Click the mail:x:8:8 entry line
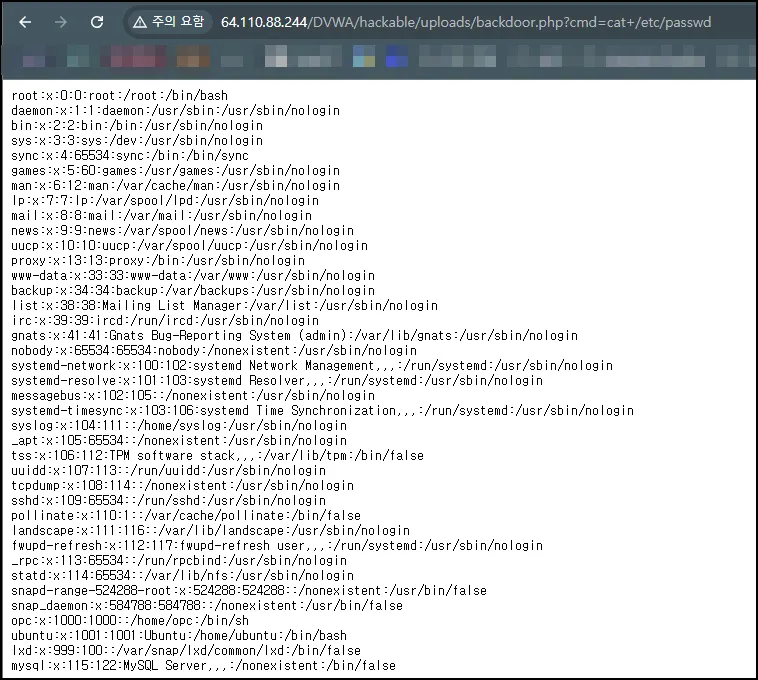 coord(161,216)
